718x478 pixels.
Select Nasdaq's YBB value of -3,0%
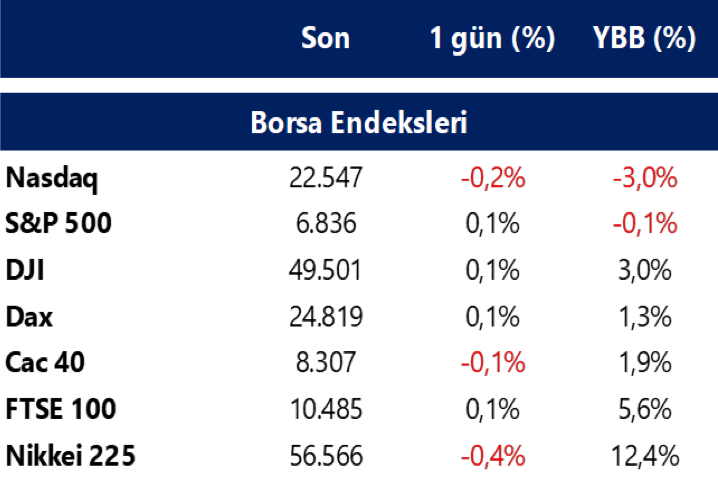pyautogui.click(x=645, y=179)
